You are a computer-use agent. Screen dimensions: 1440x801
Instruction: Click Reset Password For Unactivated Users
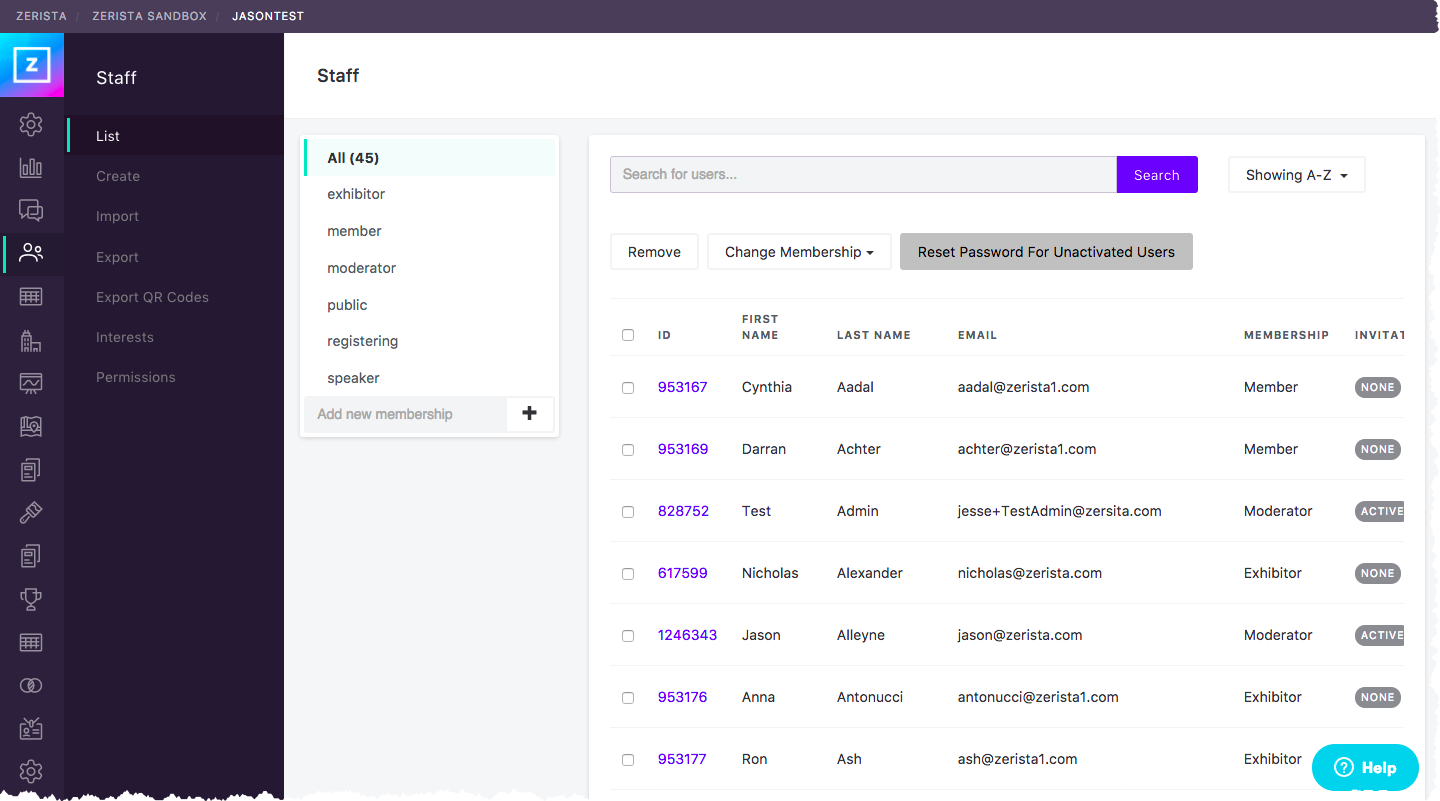1046,252
